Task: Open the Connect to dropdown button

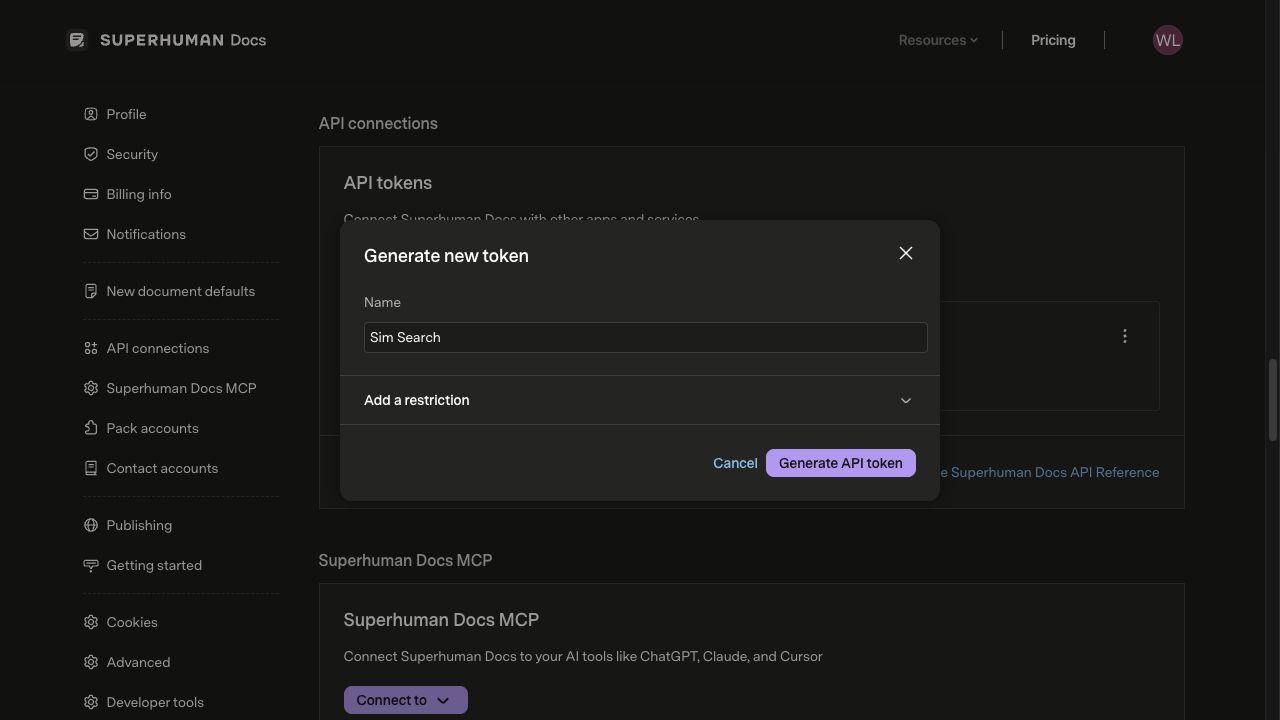Action: [x=405, y=700]
